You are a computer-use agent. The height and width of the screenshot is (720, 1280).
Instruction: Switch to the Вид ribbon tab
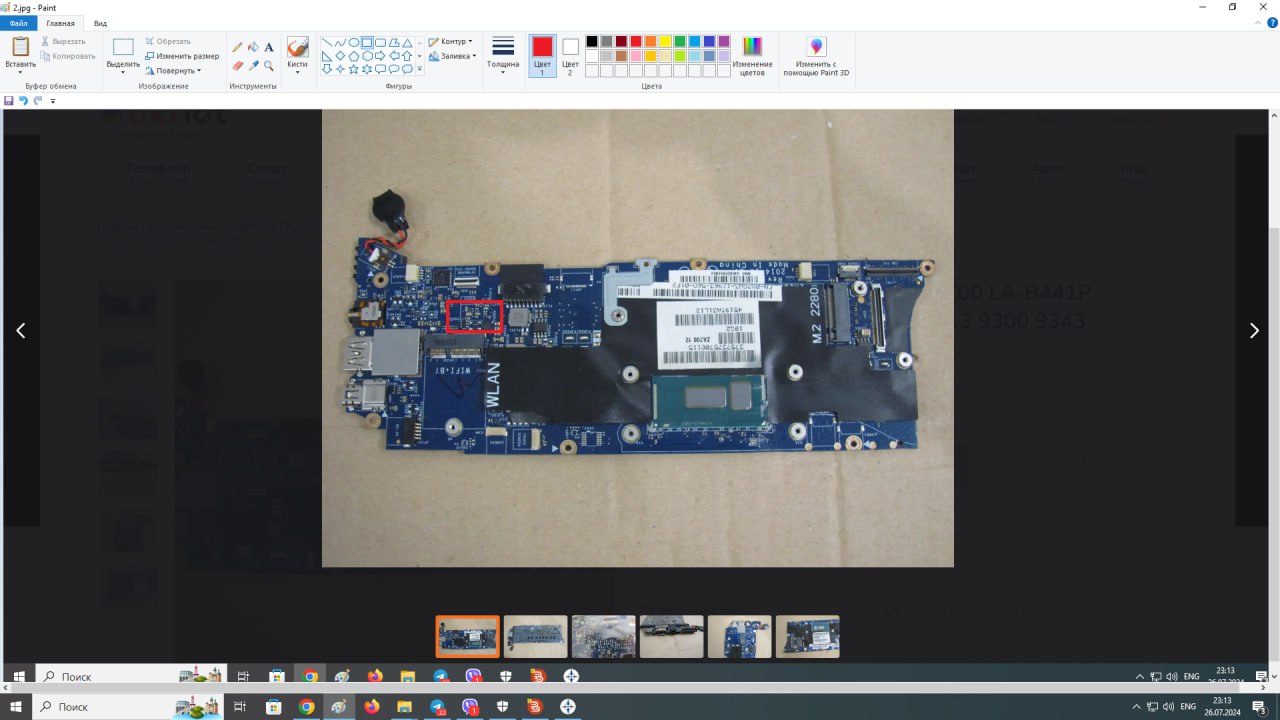[100, 22]
